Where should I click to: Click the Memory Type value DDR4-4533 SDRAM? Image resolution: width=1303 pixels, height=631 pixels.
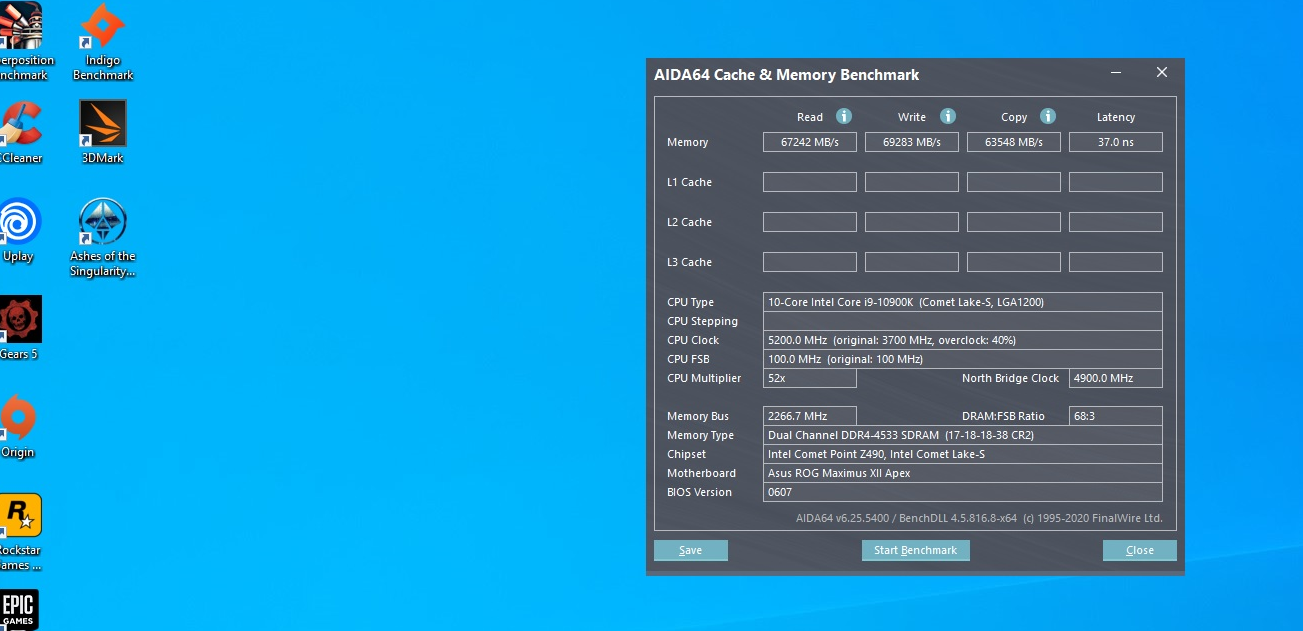click(x=963, y=435)
